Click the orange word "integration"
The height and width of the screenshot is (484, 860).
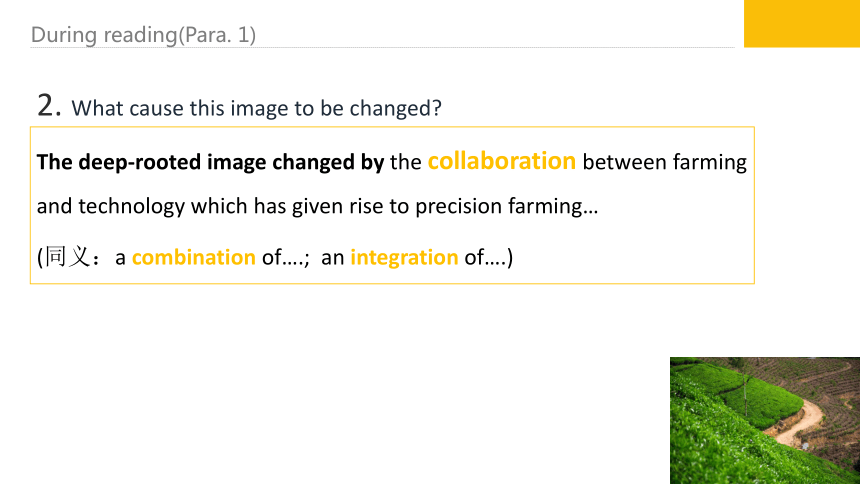coord(404,257)
